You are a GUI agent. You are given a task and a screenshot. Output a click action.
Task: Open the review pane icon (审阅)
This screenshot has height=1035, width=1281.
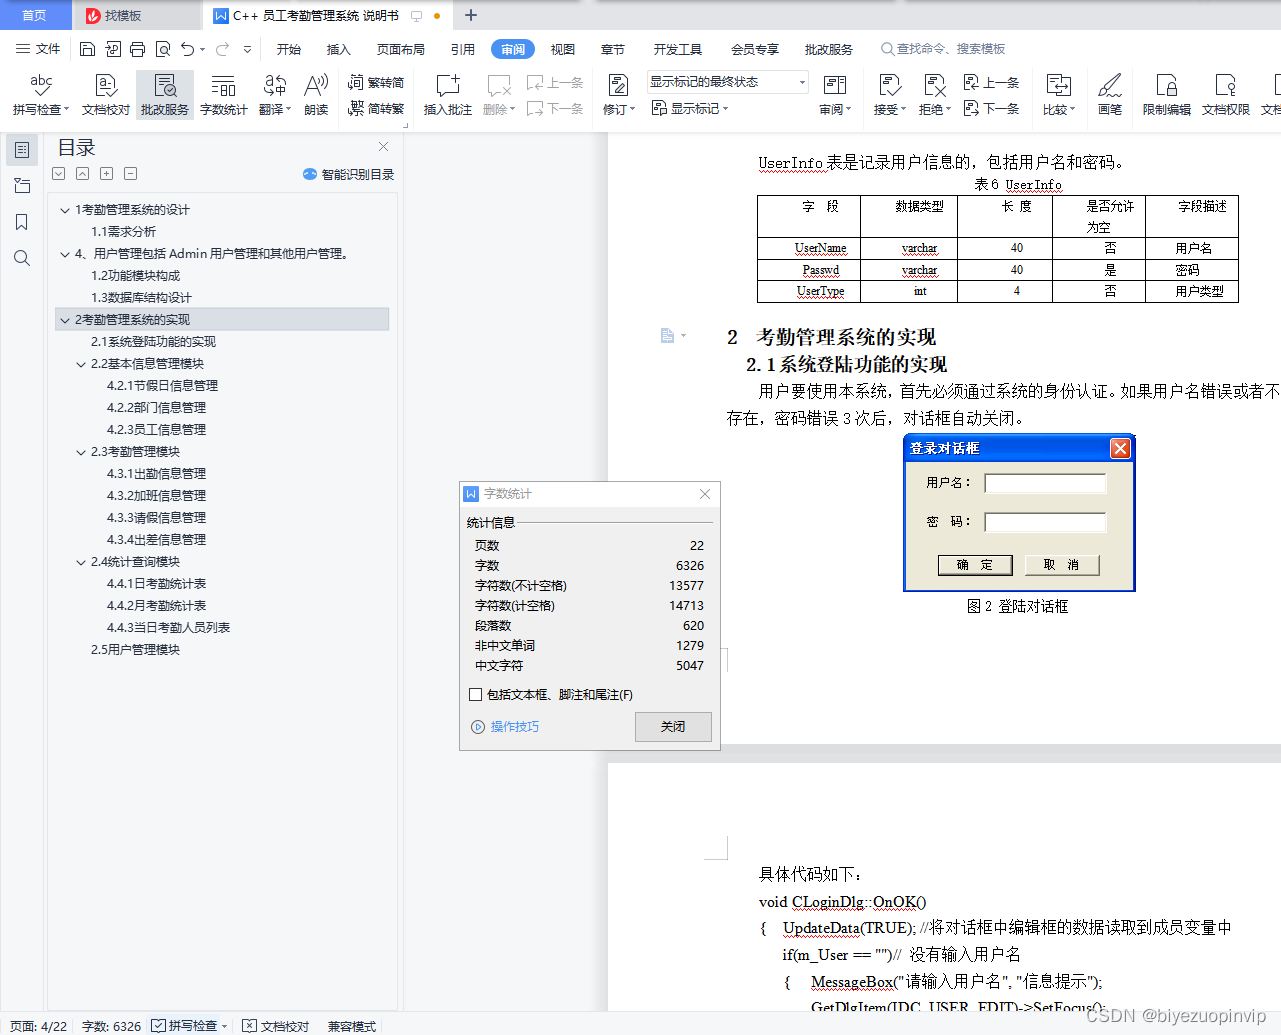click(x=835, y=86)
